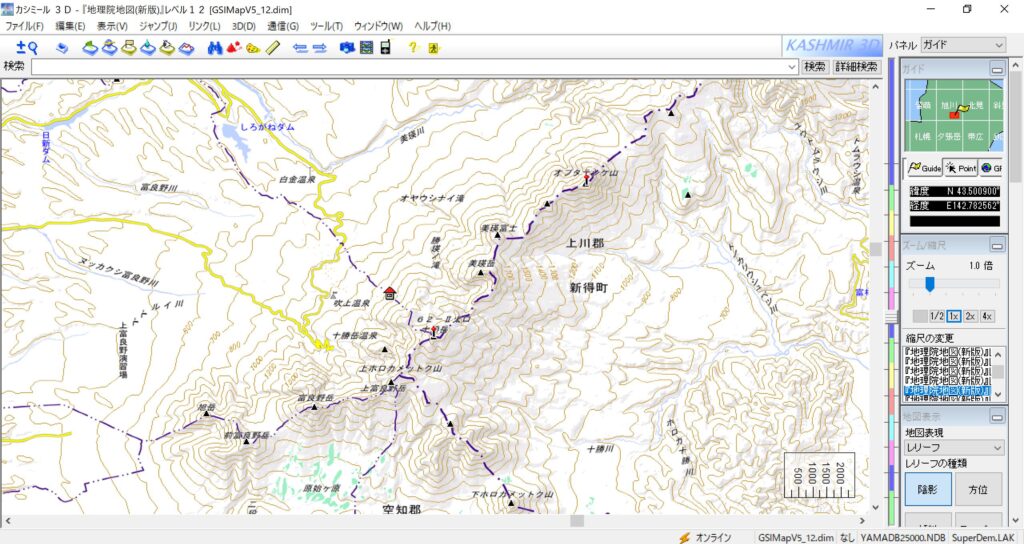The image size is (1024, 544).
Task: Click the 詳細検索 advanced search button
Action: pyautogui.click(x=856, y=67)
